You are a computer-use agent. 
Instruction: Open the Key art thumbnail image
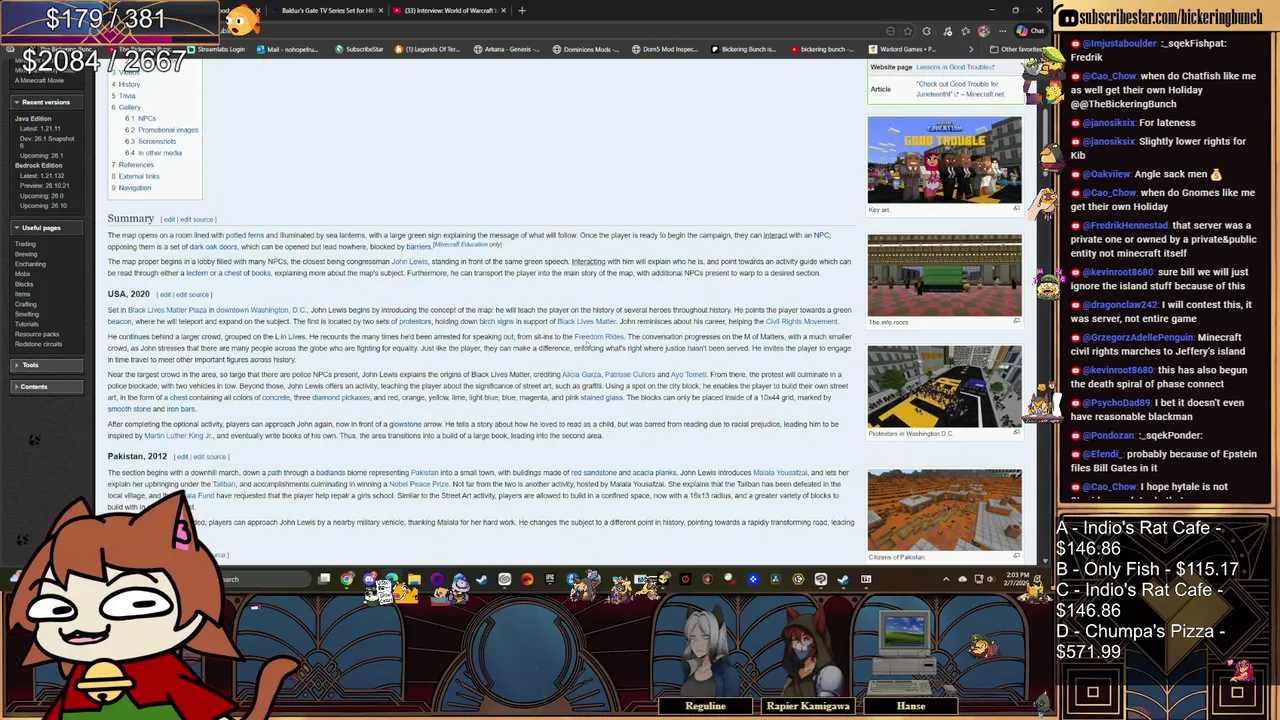click(x=944, y=160)
